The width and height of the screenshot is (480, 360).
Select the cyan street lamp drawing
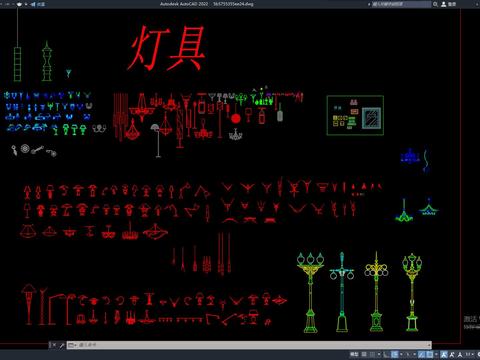point(342,292)
